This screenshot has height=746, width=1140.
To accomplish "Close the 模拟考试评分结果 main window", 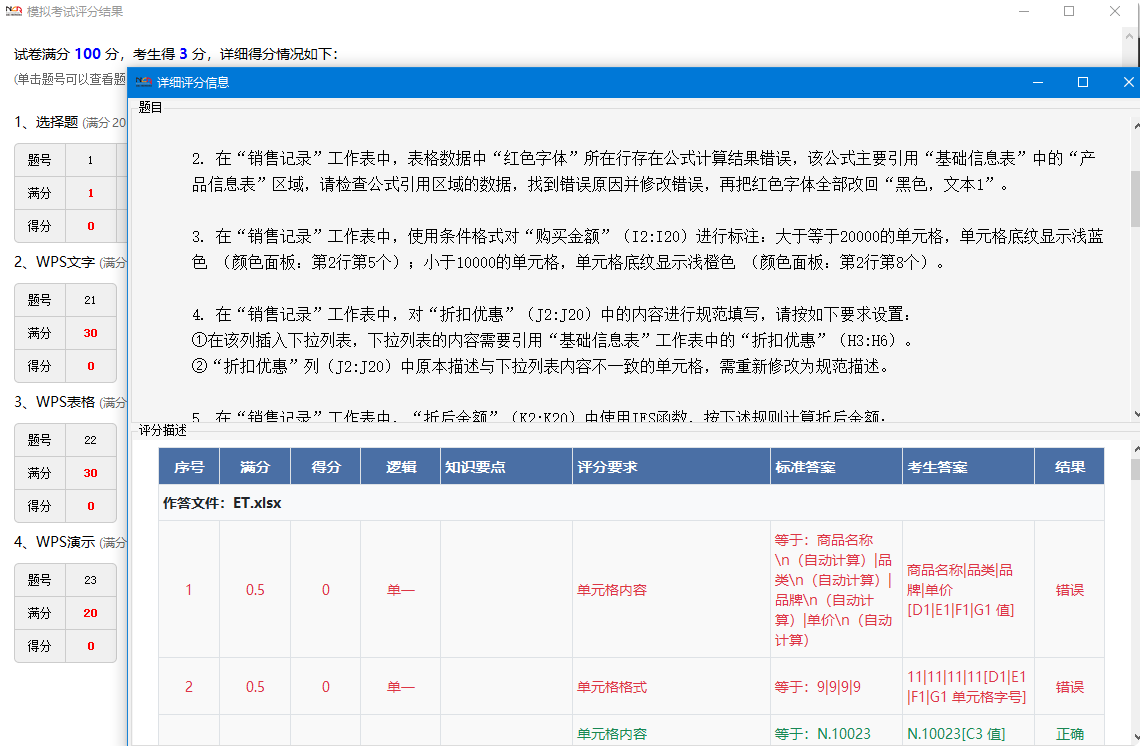I will coord(1115,11).
